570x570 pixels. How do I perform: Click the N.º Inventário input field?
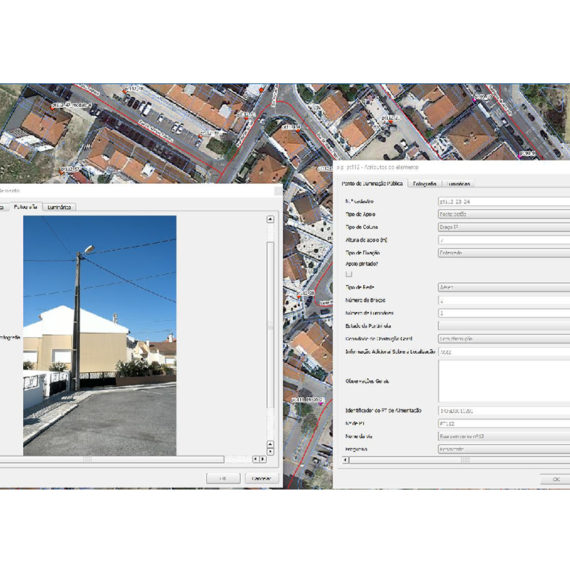pyautogui.click(x=504, y=201)
